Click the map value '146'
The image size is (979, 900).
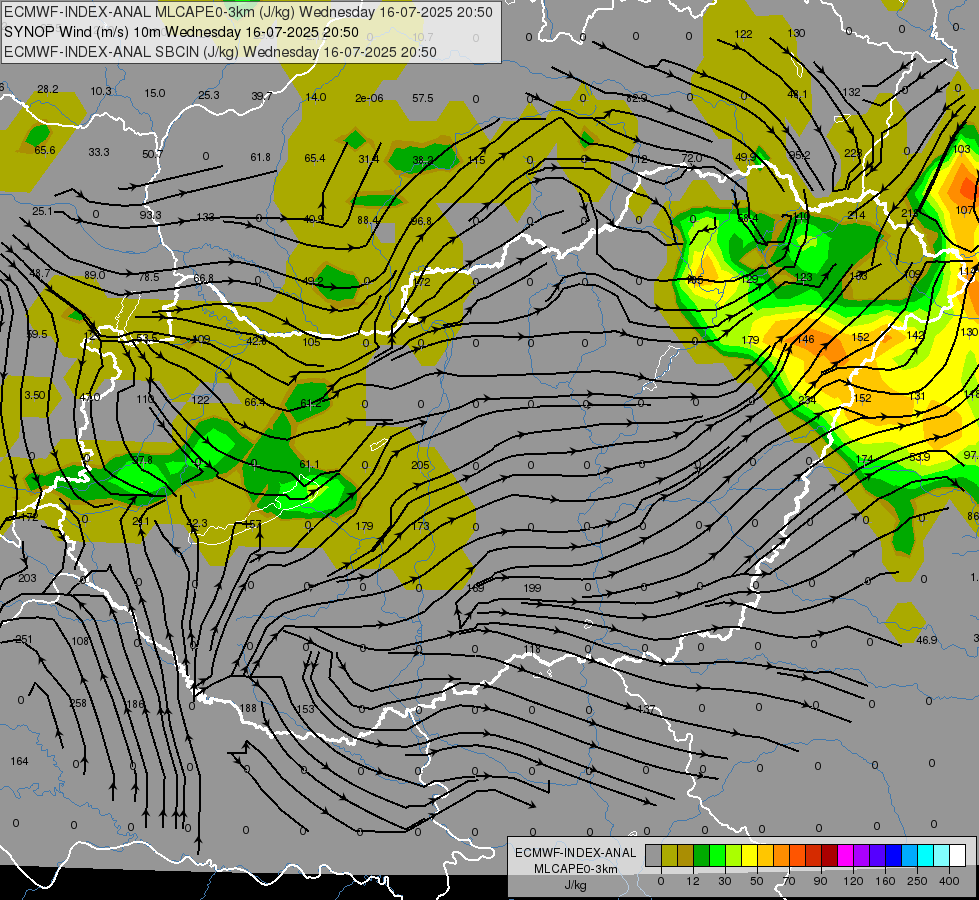[x=806, y=339]
